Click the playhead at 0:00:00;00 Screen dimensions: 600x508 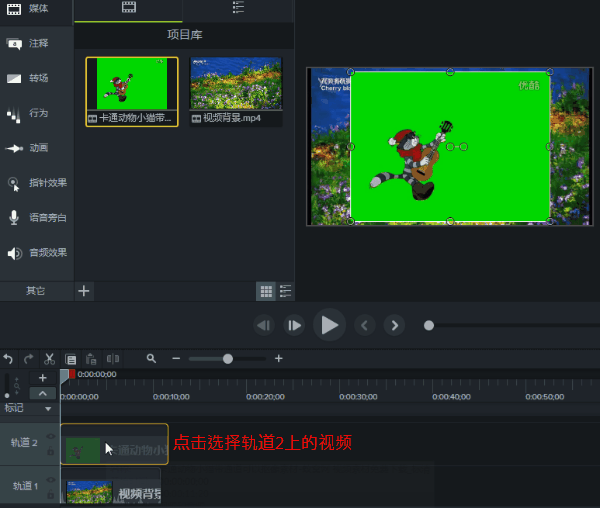coord(65,375)
